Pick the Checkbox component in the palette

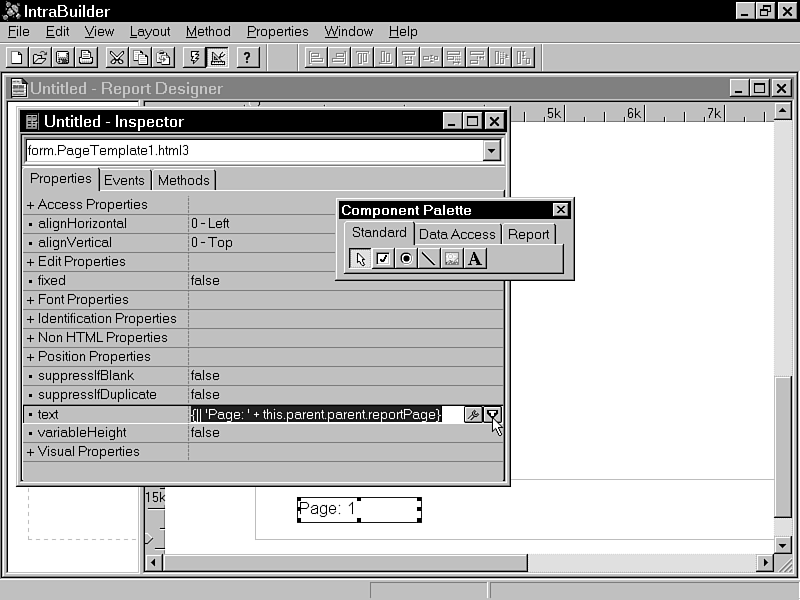click(383, 259)
